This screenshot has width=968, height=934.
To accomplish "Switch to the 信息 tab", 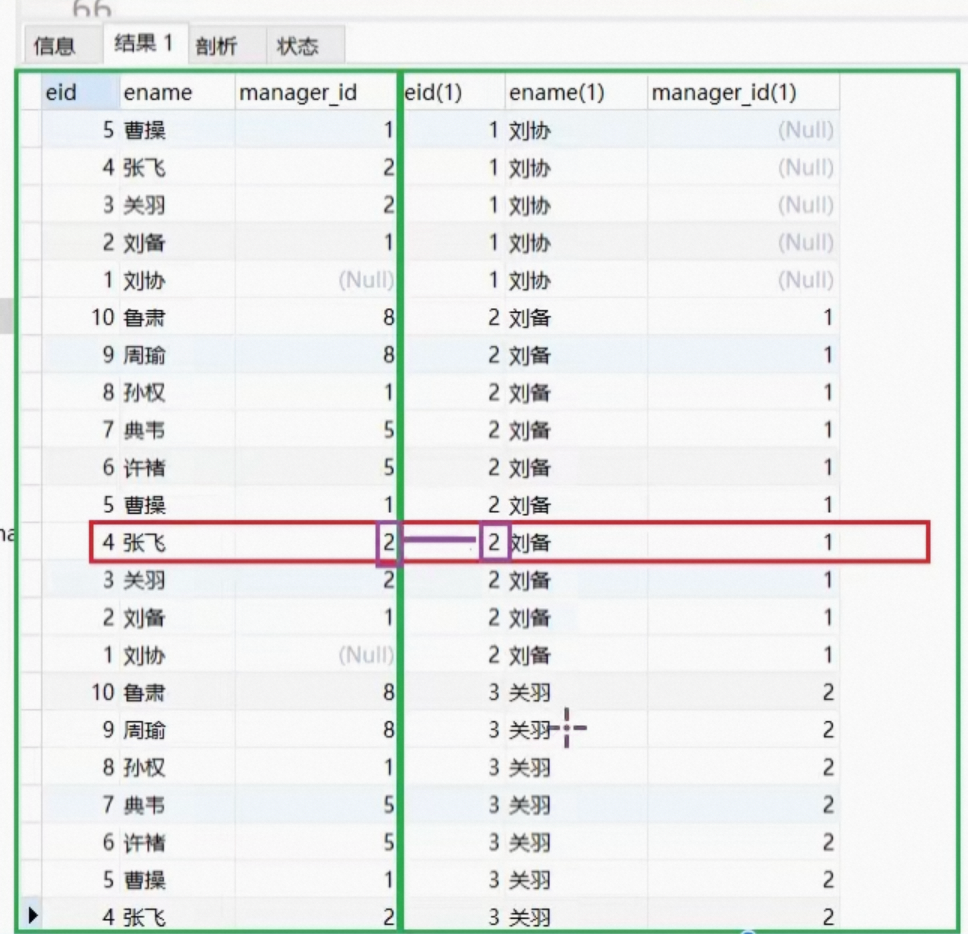I will (54, 46).
